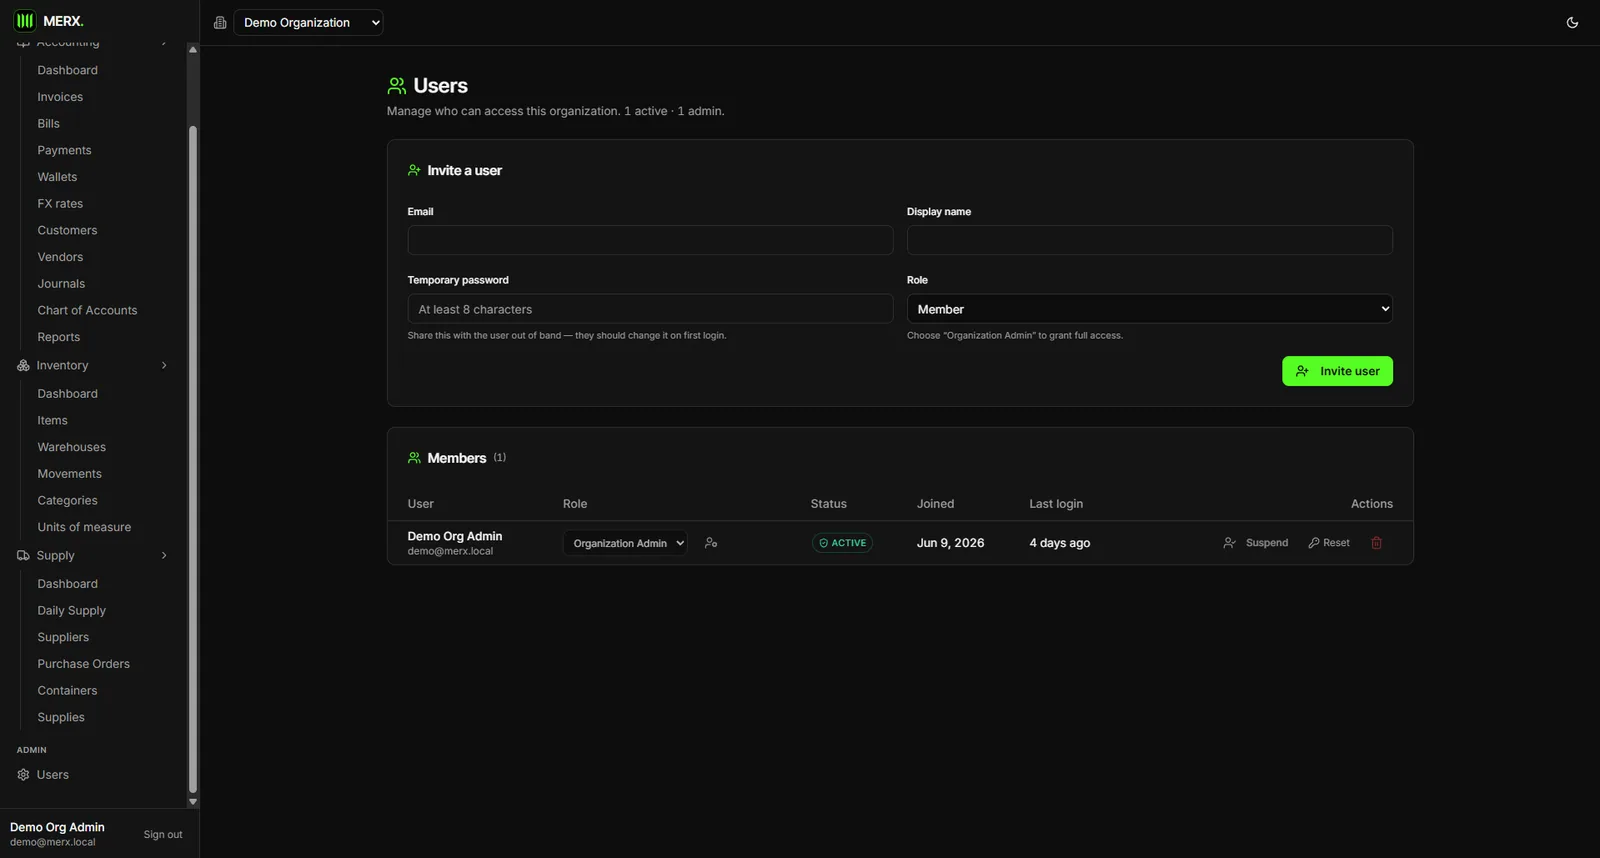Click the Temporary password field
Screen dimensions: 1600x858
coord(650,309)
